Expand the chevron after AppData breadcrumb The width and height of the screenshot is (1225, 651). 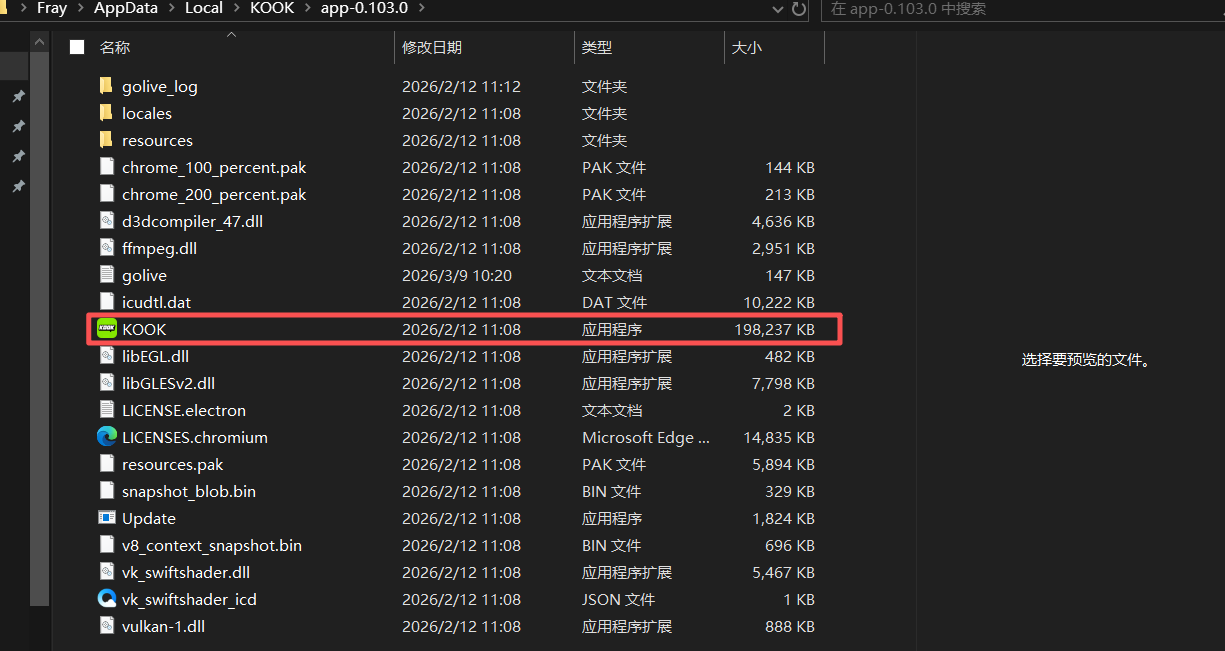(172, 8)
